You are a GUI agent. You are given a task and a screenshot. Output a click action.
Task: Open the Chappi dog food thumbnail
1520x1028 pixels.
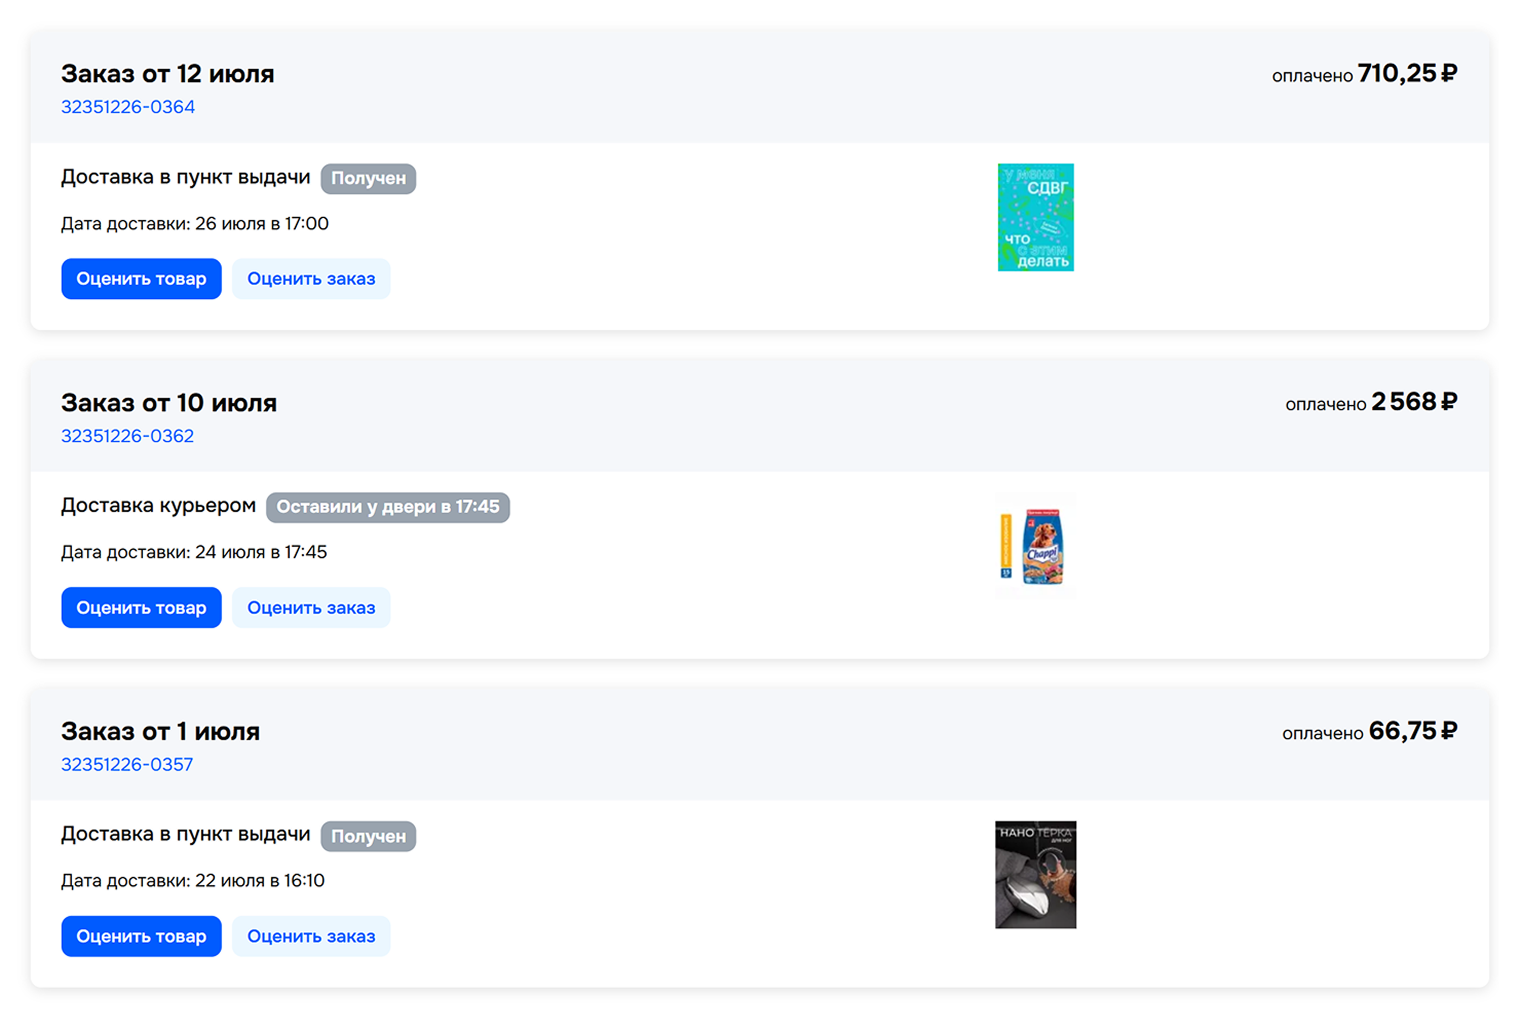pyautogui.click(x=1035, y=546)
